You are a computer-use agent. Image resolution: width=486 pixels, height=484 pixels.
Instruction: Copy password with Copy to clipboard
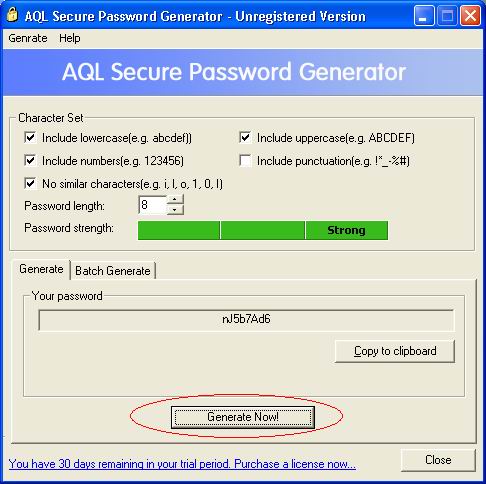click(x=395, y=351)
